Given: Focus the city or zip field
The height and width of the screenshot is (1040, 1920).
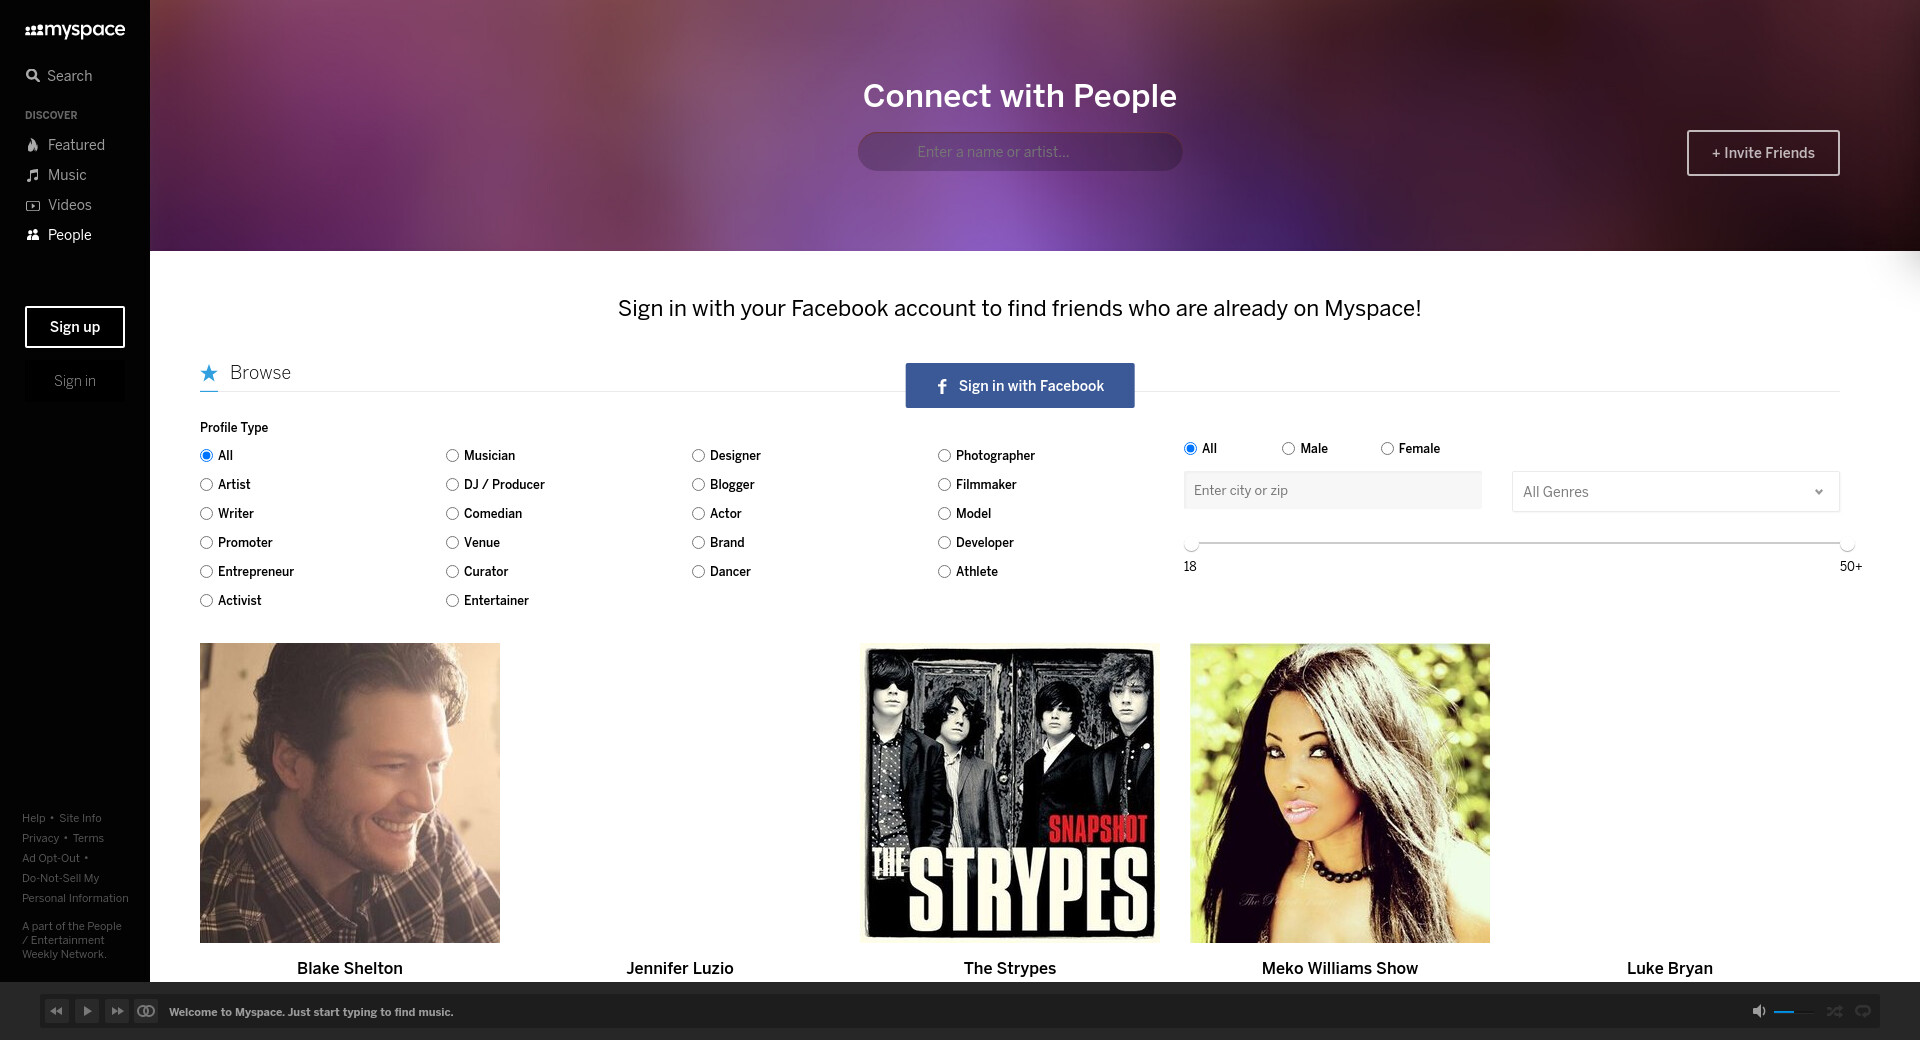Looking at the screenshot, I should click(1333, 491).
